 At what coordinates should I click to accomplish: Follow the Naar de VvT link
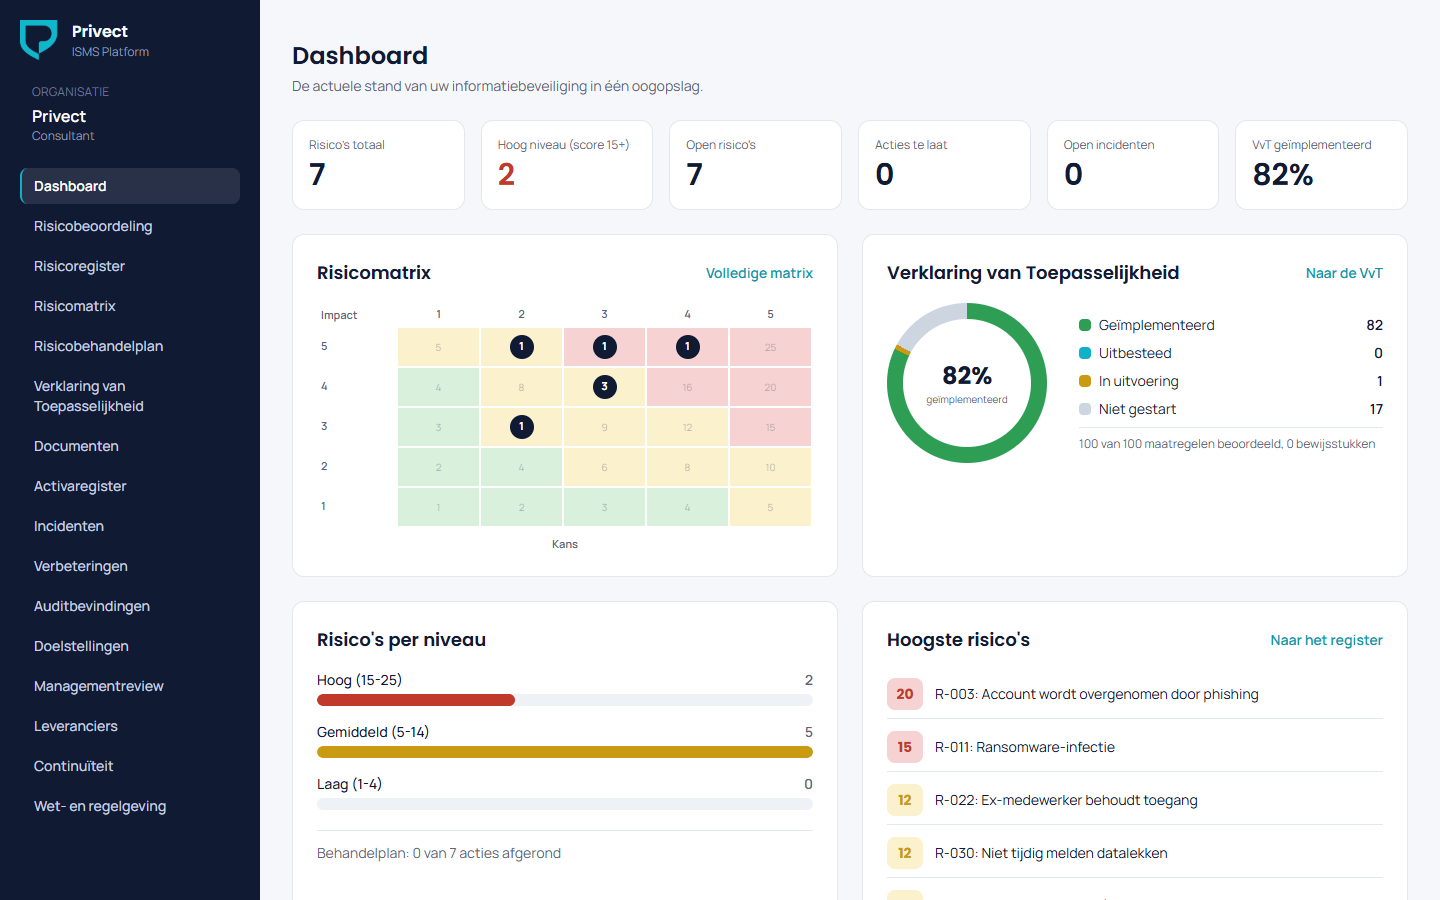[x=1344, y=273]
